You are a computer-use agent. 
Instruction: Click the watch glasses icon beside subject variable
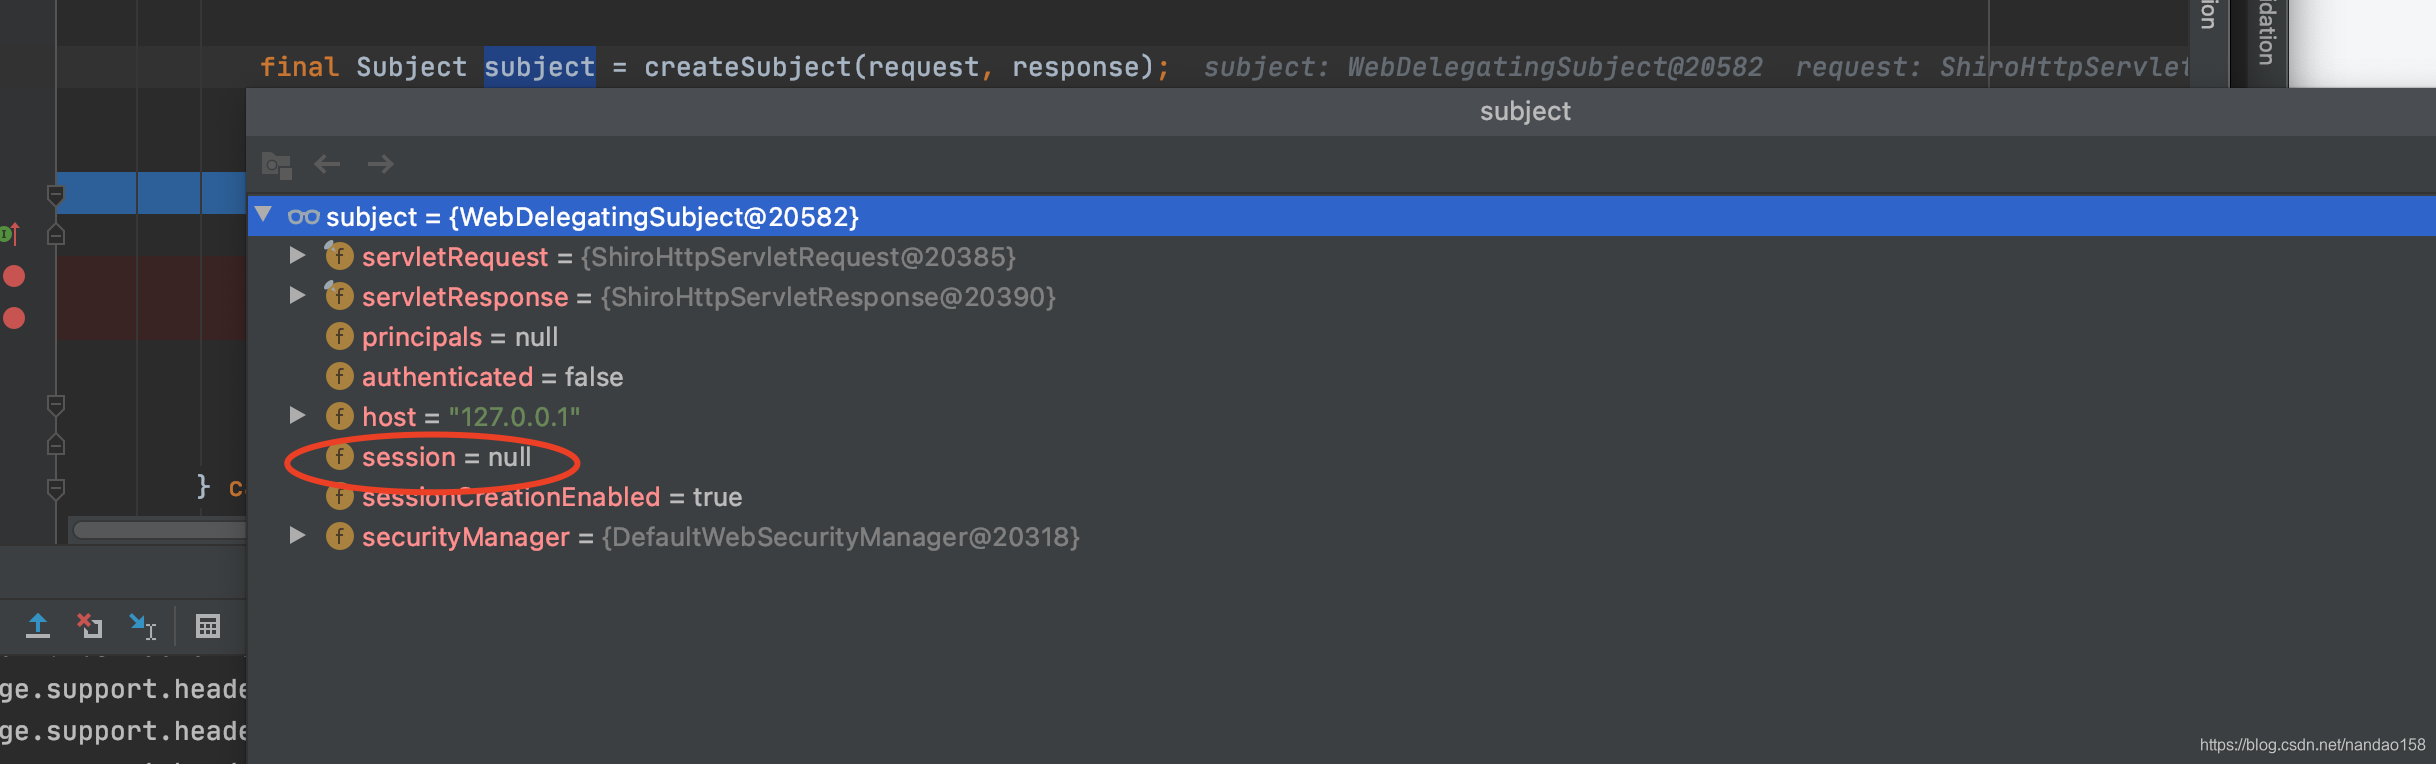(303, 216)
